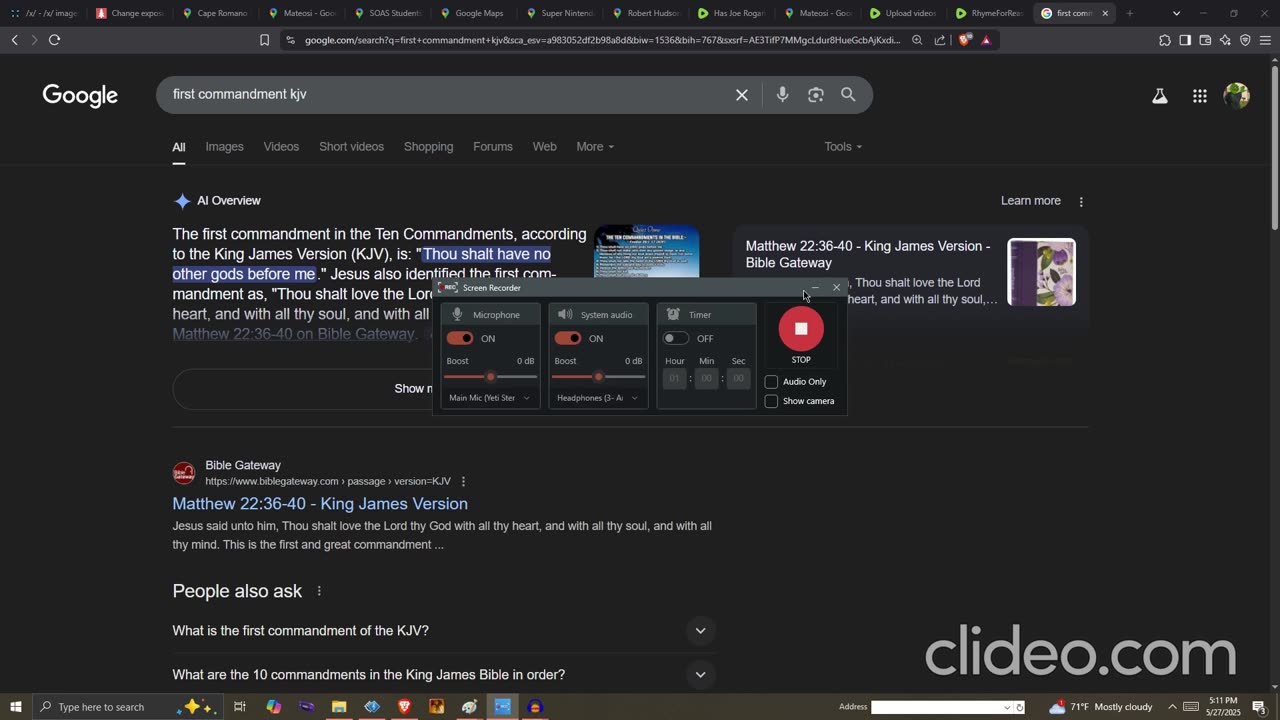Click Learn more about AI Overview
1280x720 pixels.
pos(1031,201)
